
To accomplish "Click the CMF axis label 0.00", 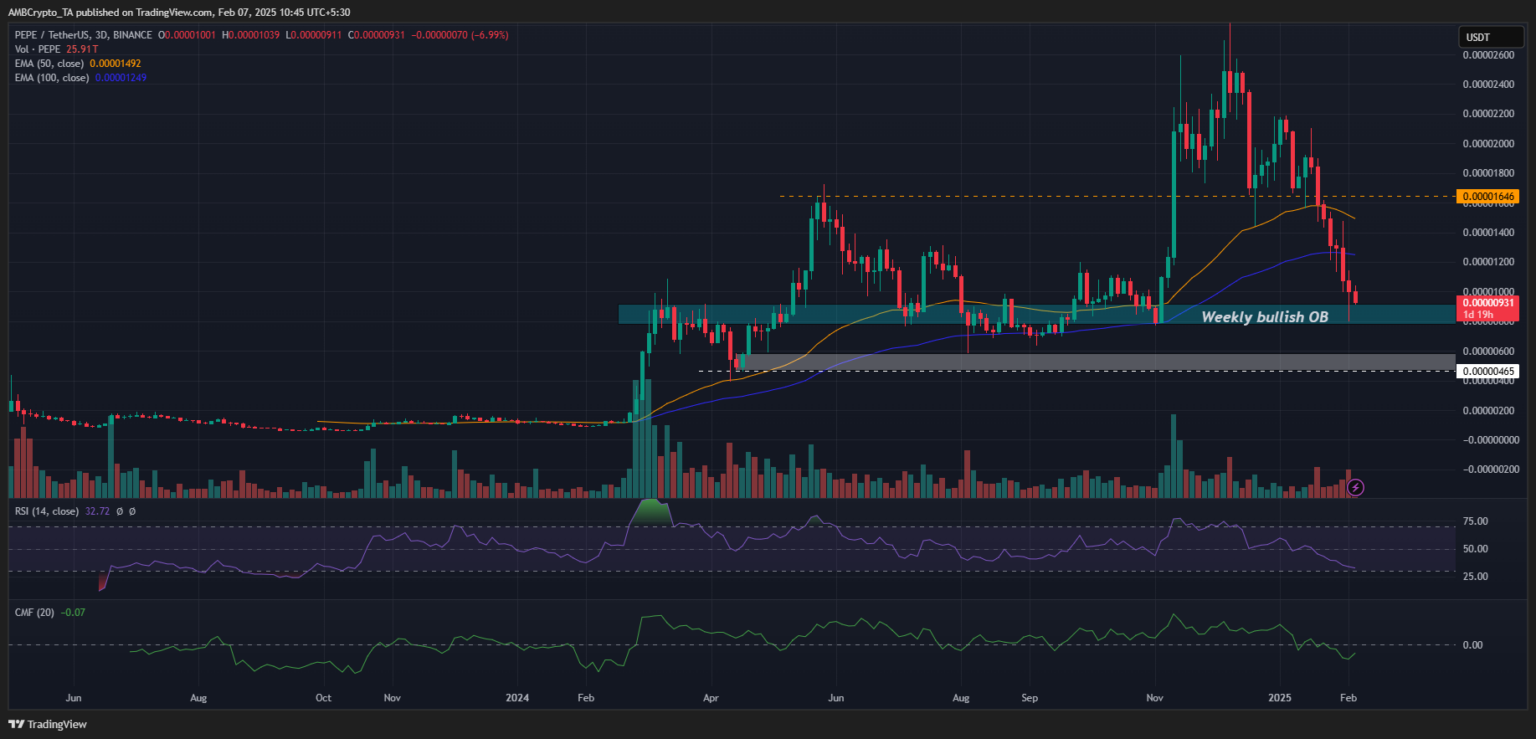I will click(1472, 645).
